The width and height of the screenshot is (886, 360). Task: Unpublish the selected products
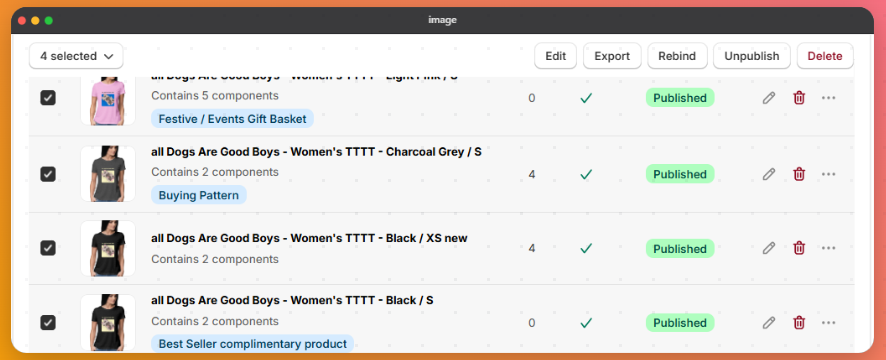click(x=752, y=56)
